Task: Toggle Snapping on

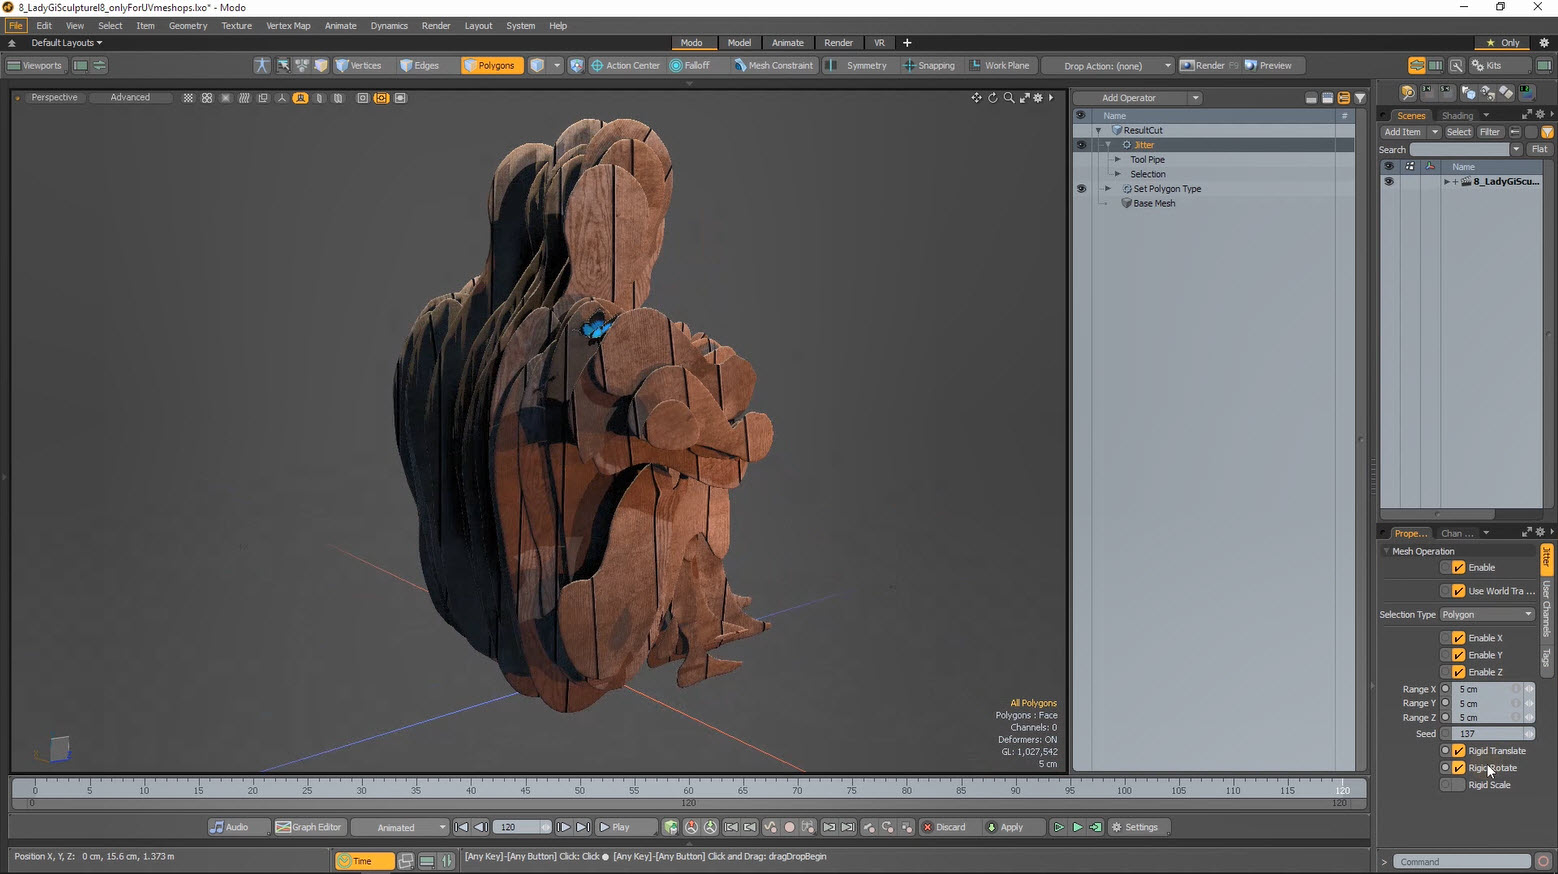Action: point(930,65)
